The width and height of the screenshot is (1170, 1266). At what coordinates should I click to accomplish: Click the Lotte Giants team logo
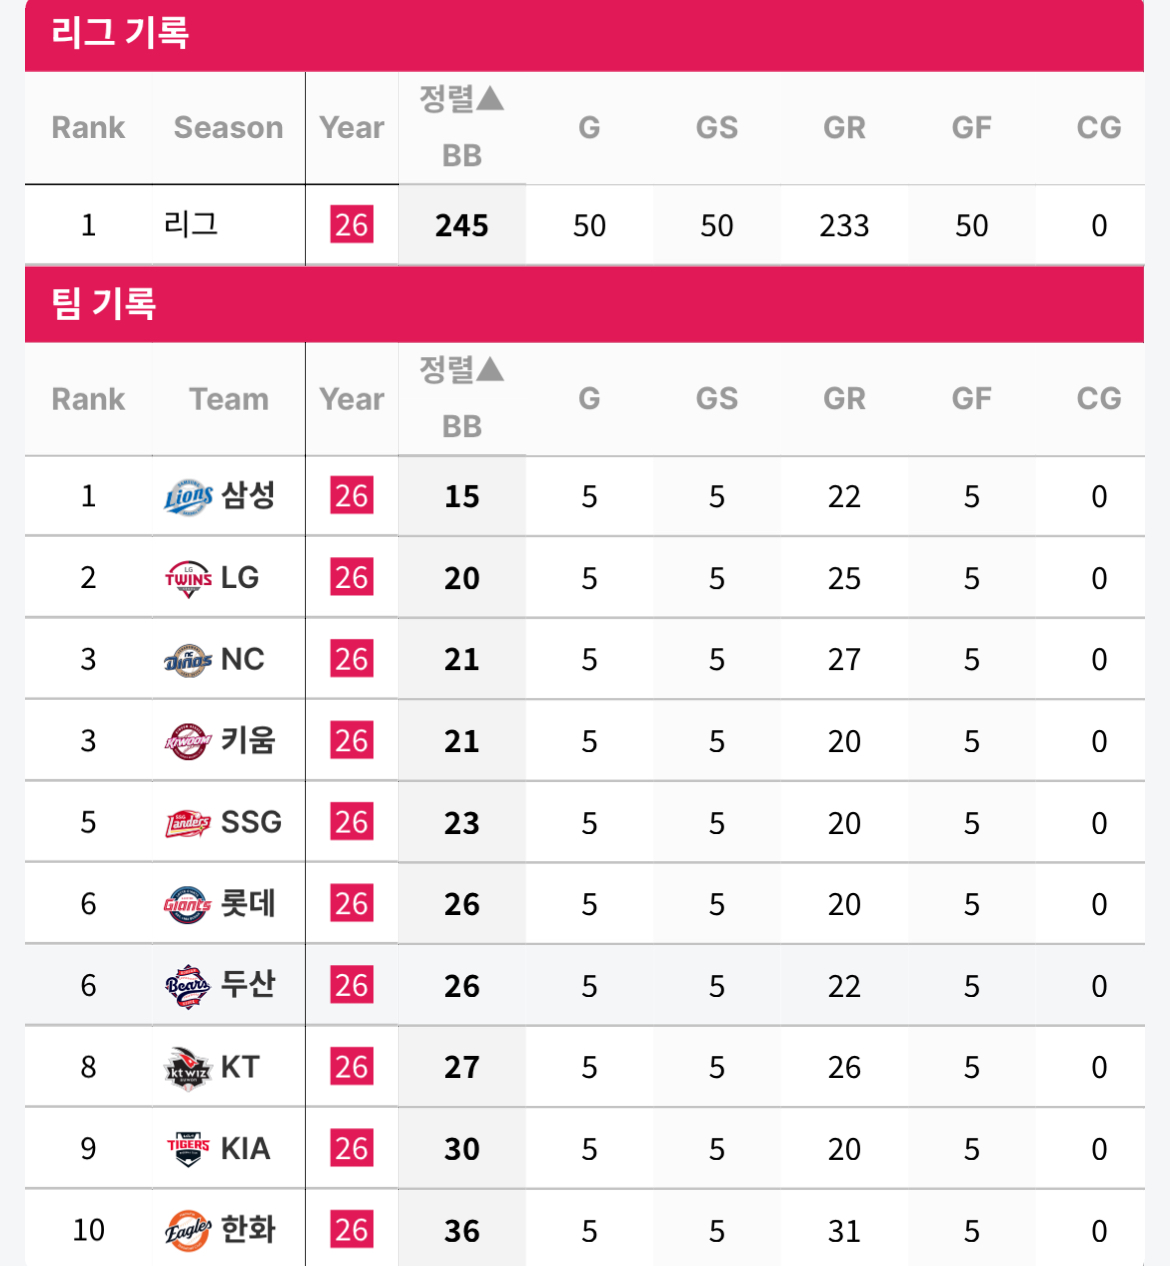(189, 905)
